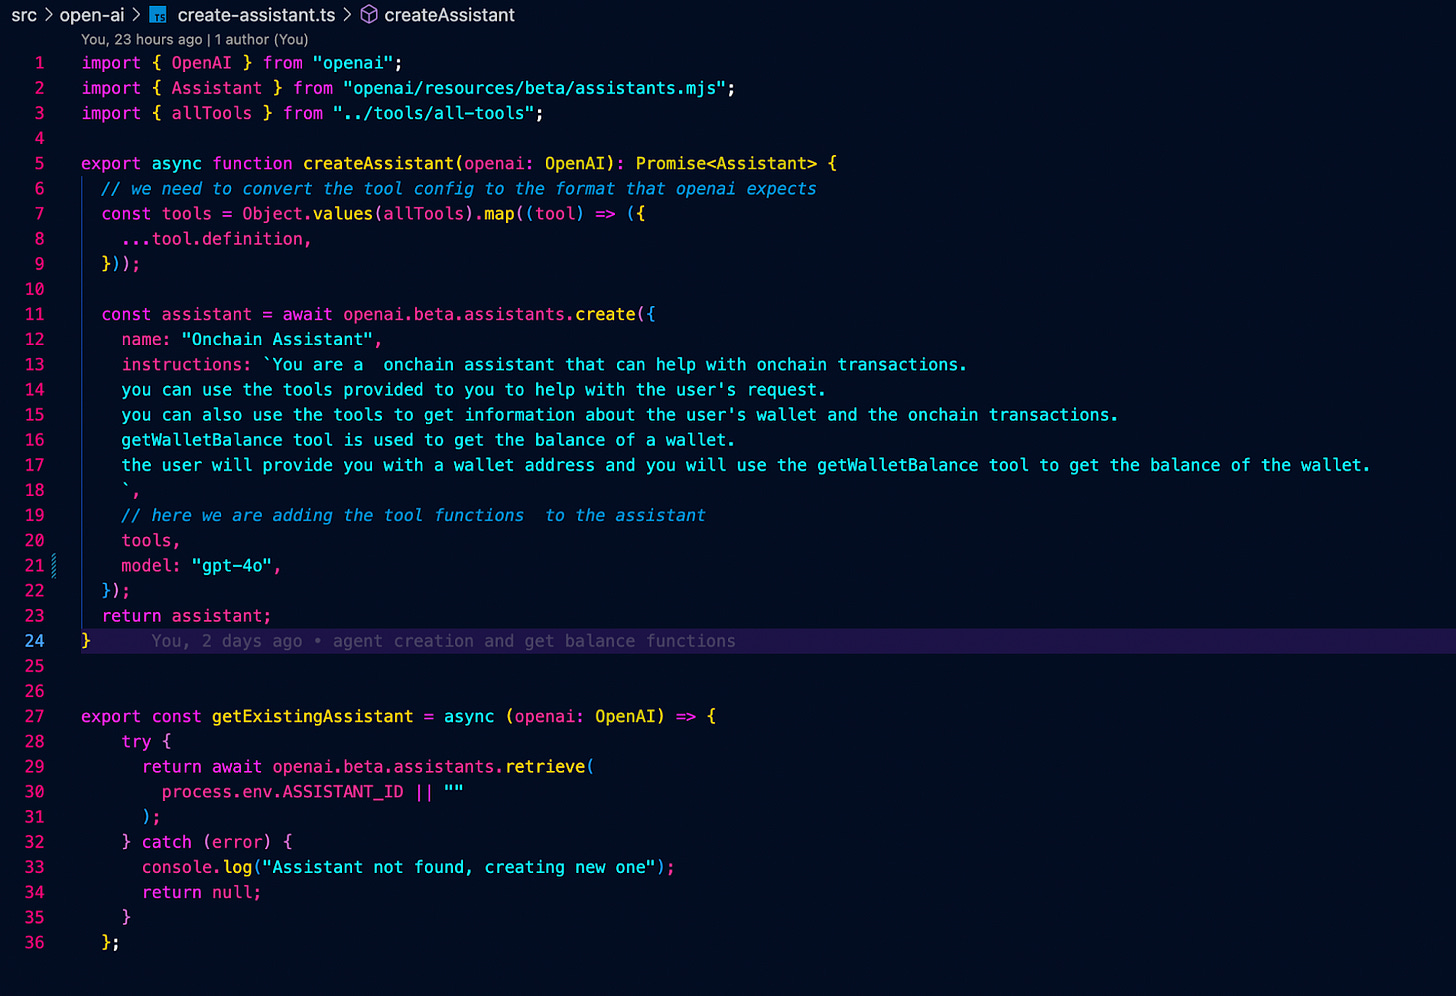This screenshot has width=1456, height=996.
Task: Expand the chevron after 'open-ai' in the breadcrumb
Action: (x=136, y=15)
